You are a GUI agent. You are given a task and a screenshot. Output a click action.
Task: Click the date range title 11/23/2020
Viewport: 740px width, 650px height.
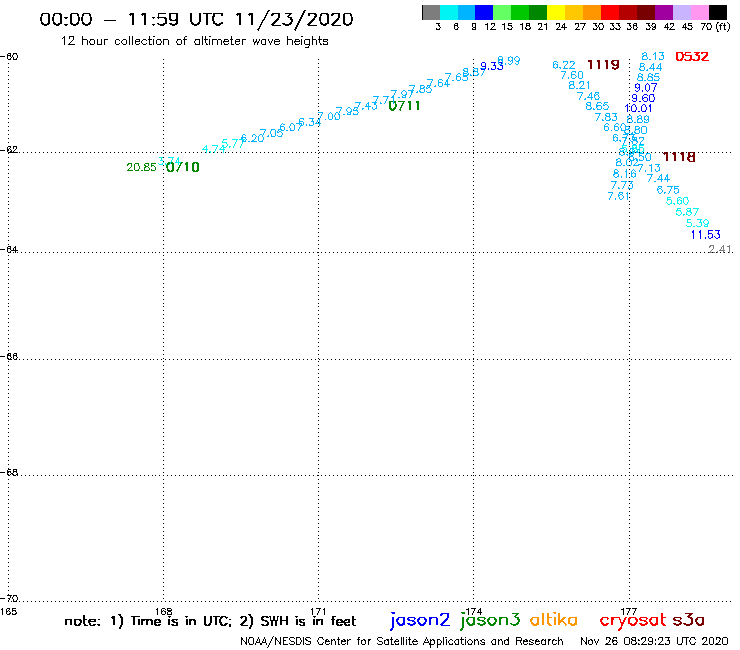[x=294, y=19]
